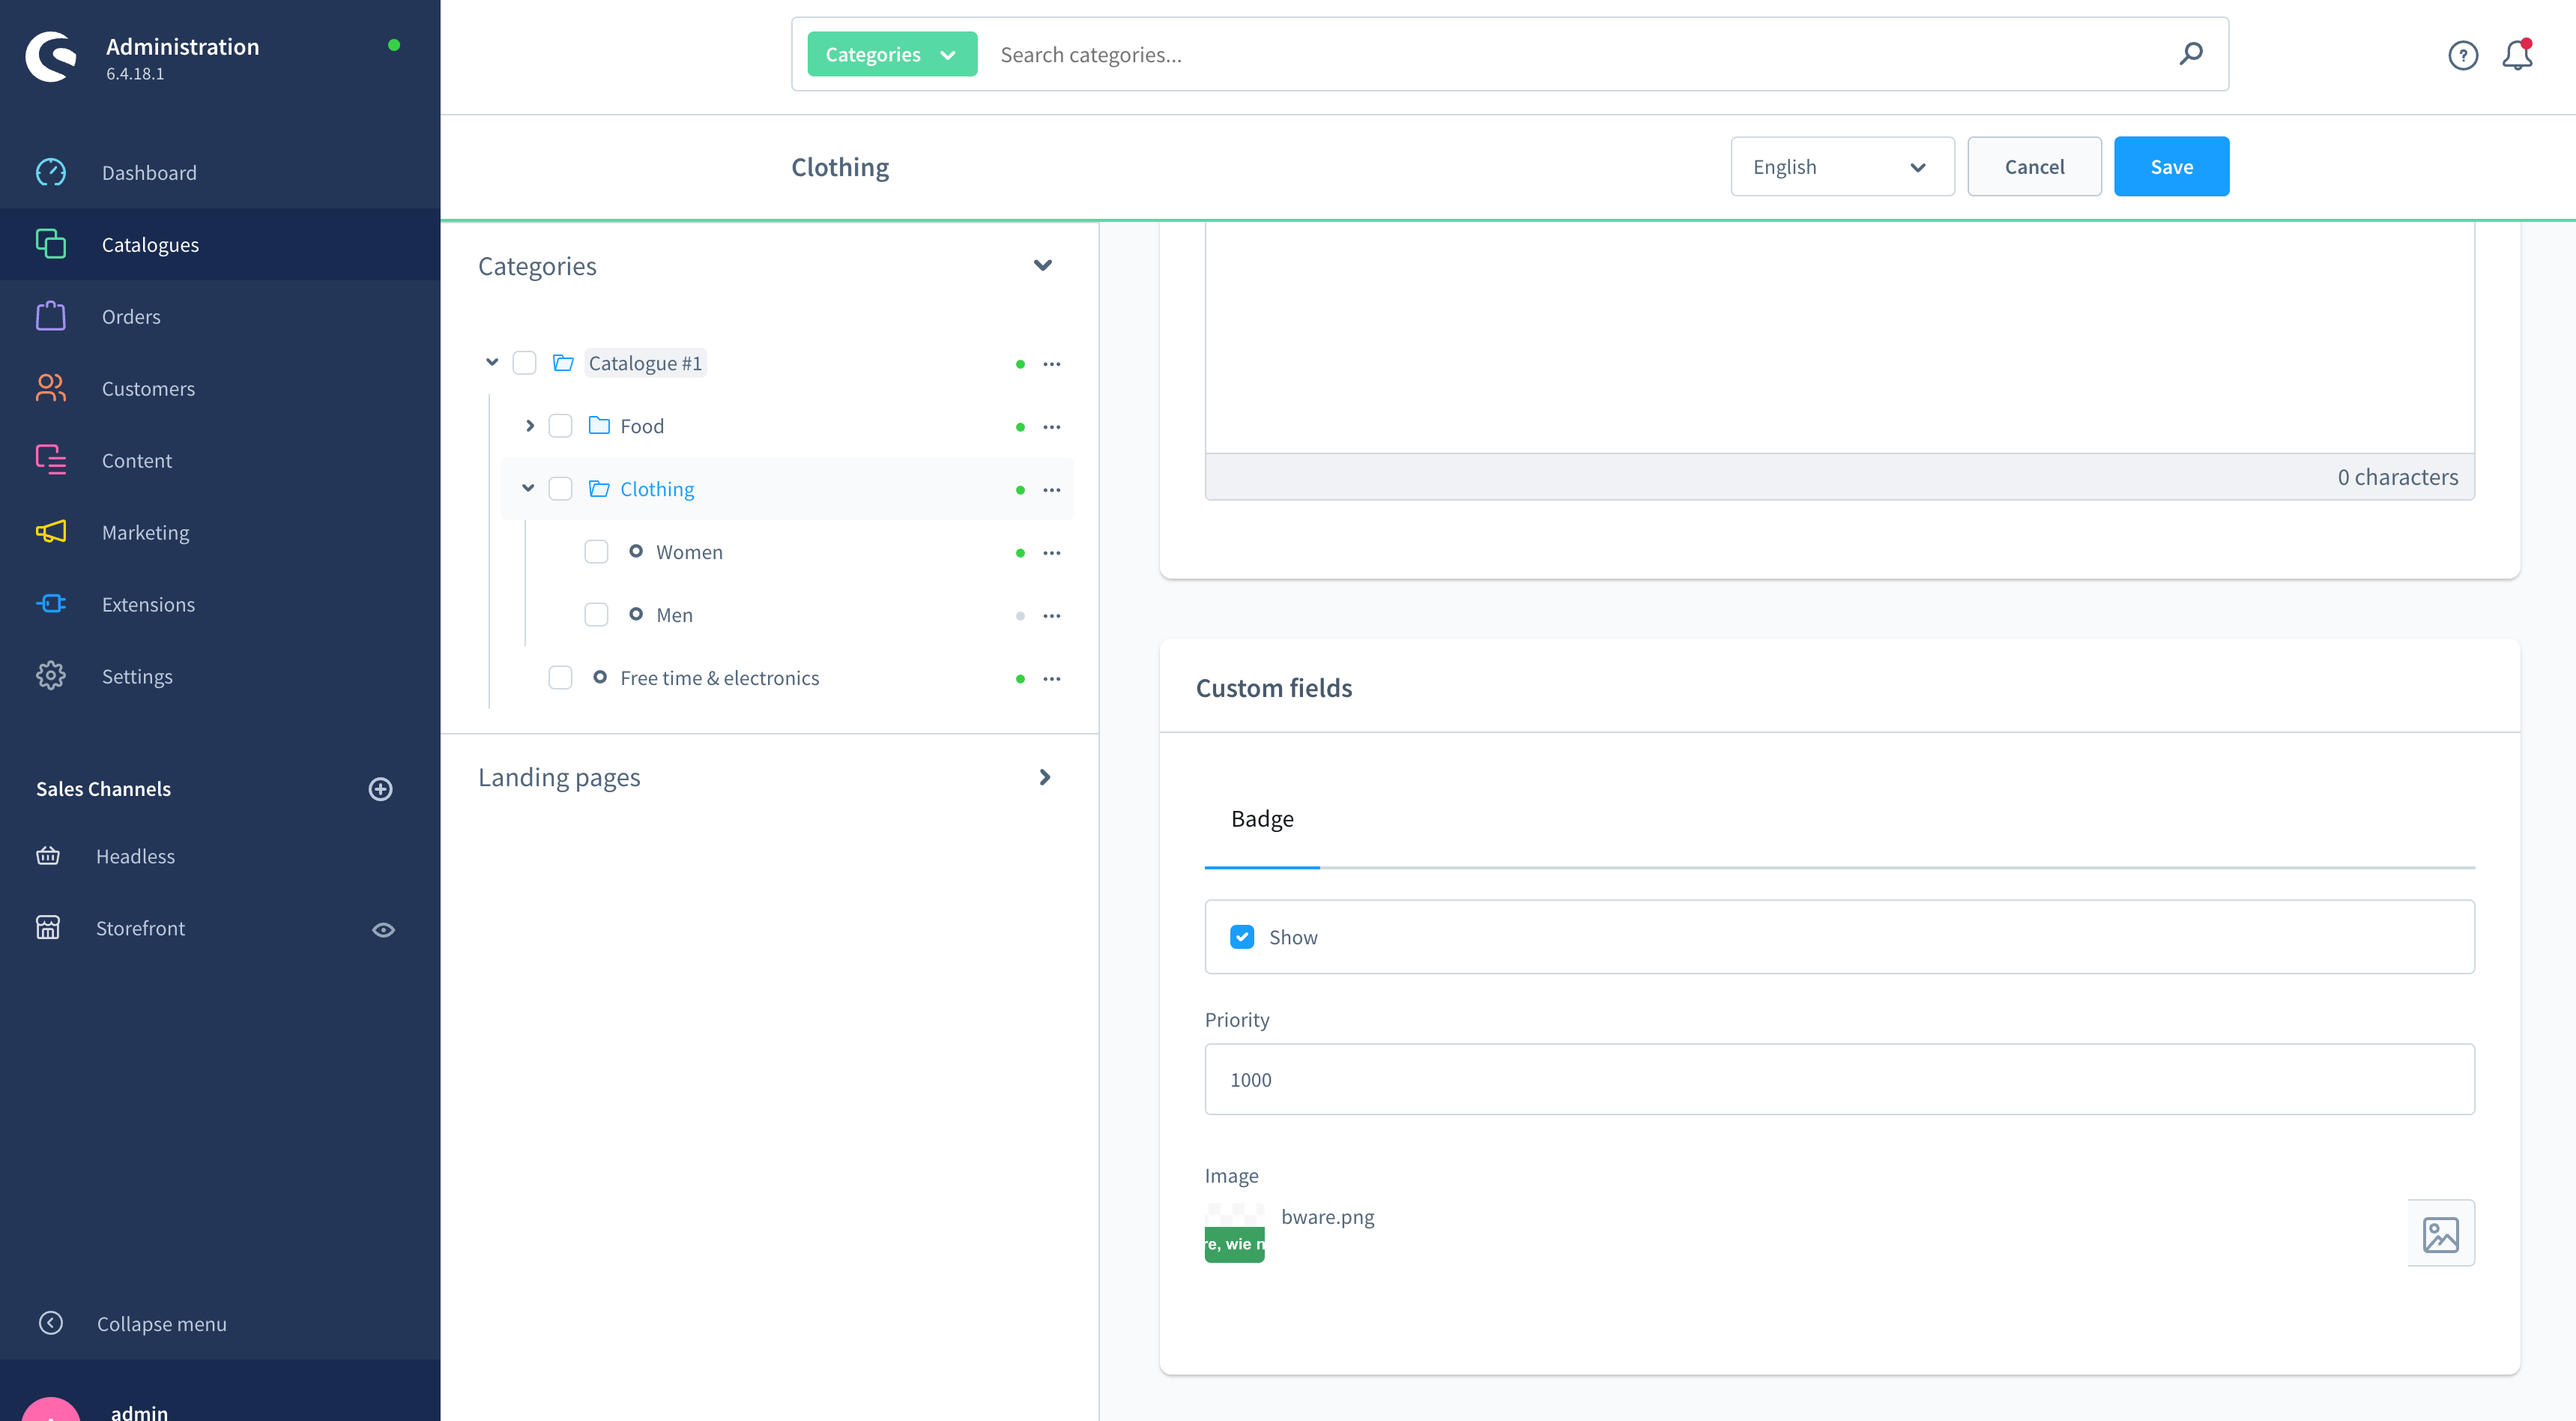
Task: Check the Food category checkbox
Action: [x=560, y=426]
